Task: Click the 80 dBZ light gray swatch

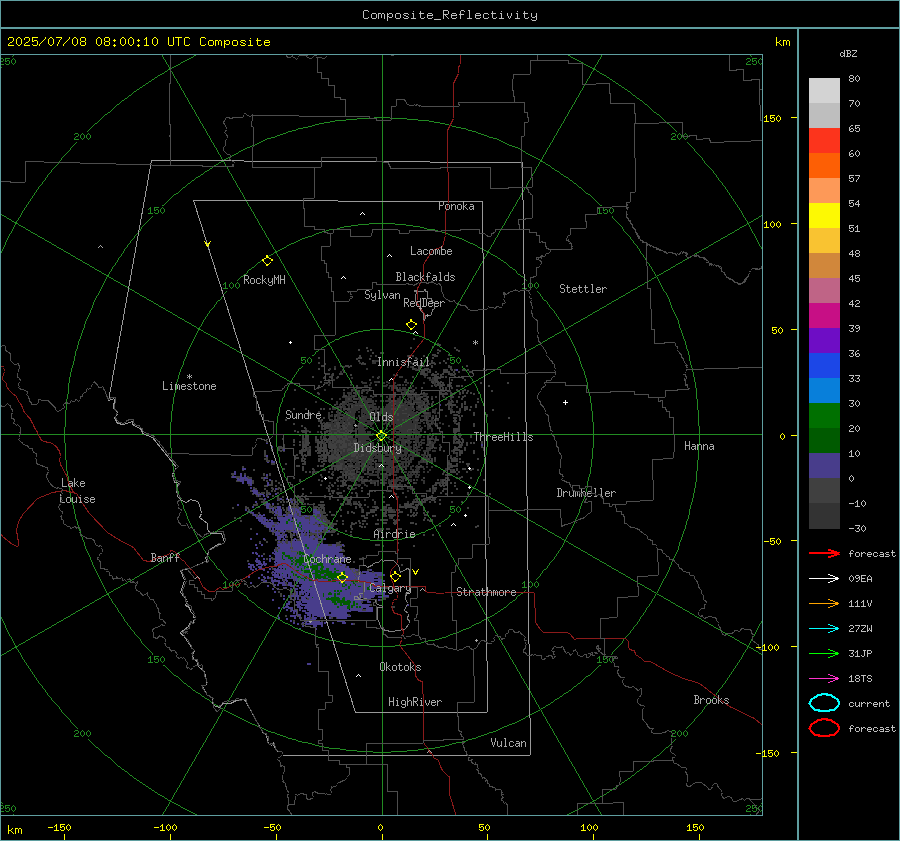Action: (824, 91)
